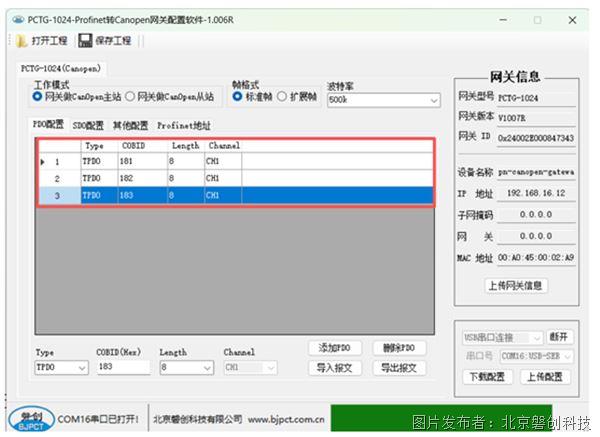This screenshot has width=600, height=437.
Task: Click the row 1 selector arrow indicator
Action: click(x=42, y=162)
